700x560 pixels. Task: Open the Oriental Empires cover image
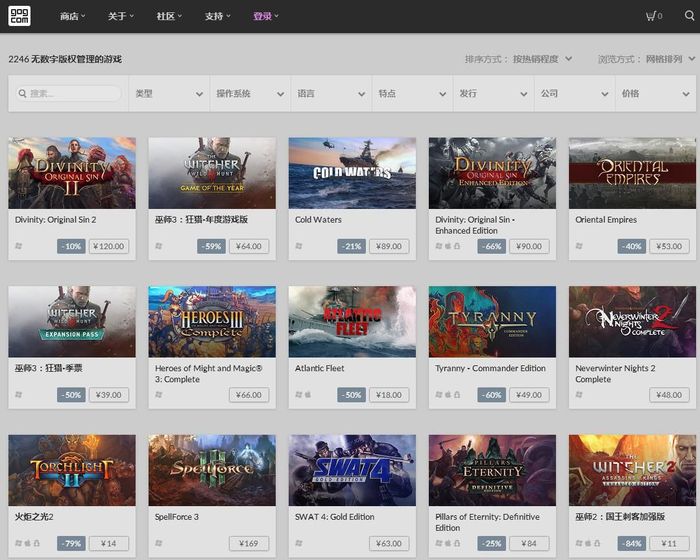(x=632, y=173)
